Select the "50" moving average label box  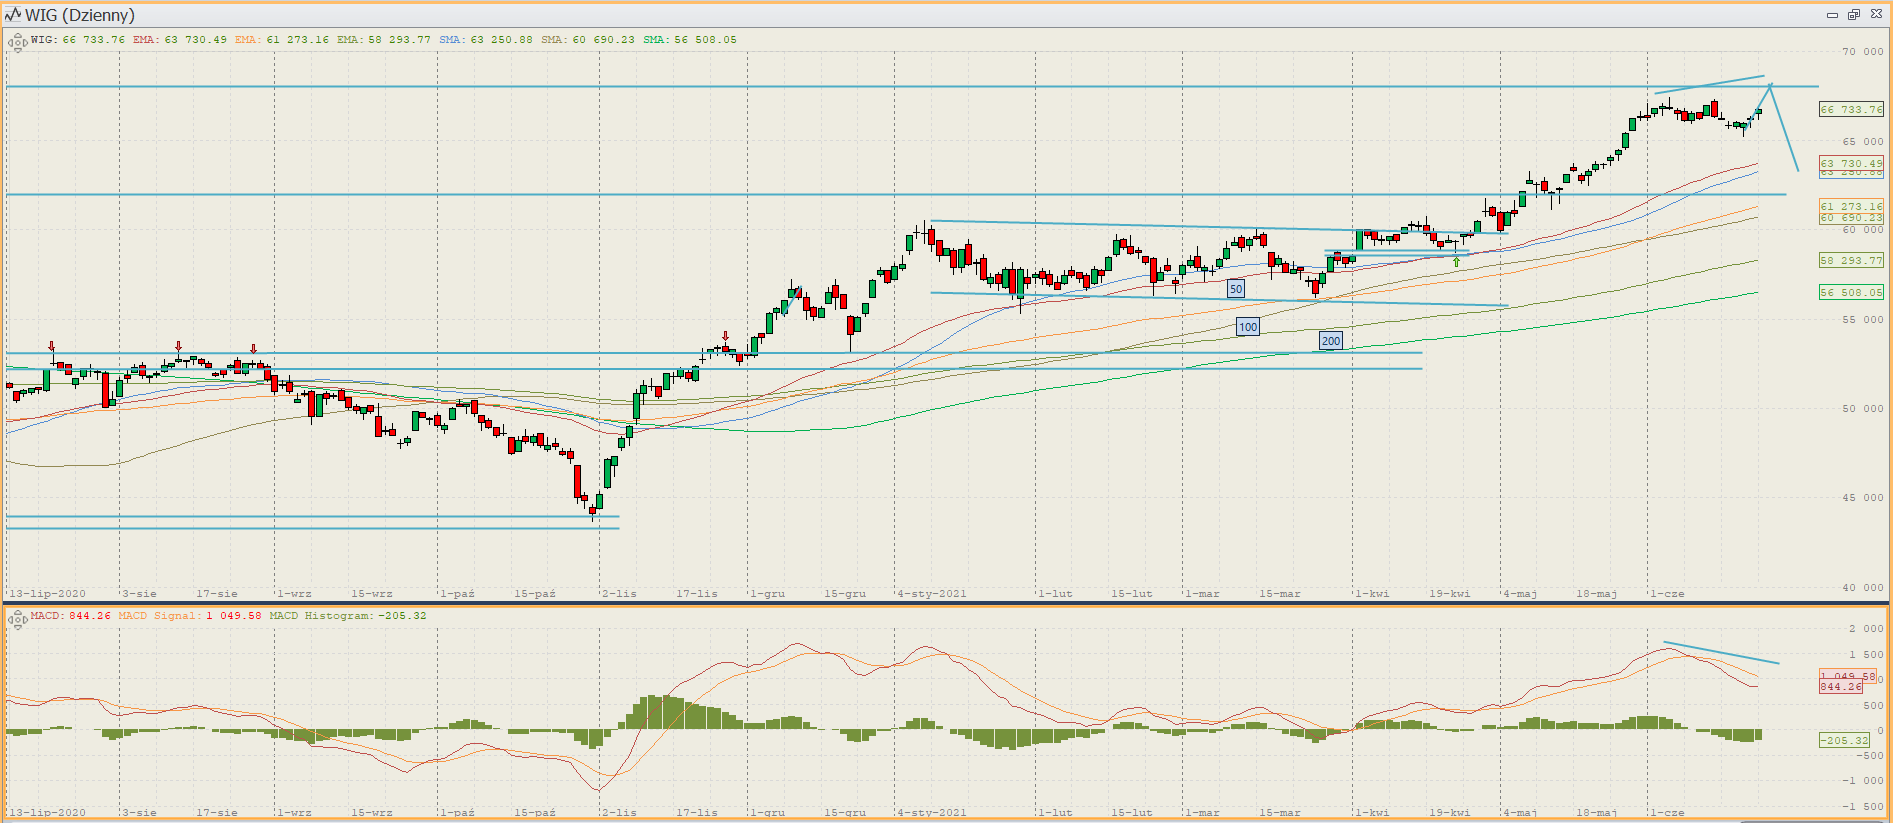click(1236, 289)
